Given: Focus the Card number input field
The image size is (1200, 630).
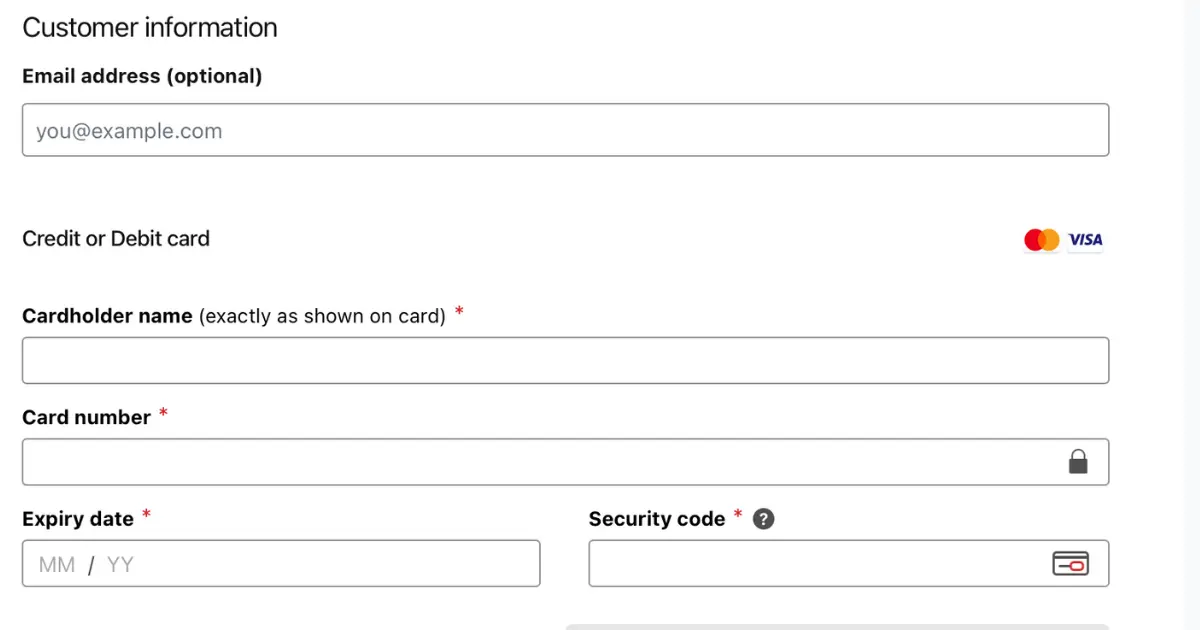Looking at the screenshot, I should click(565, 462).
